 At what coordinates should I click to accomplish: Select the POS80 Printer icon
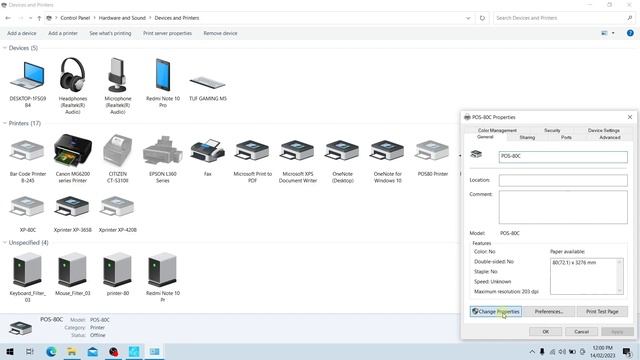432,157
